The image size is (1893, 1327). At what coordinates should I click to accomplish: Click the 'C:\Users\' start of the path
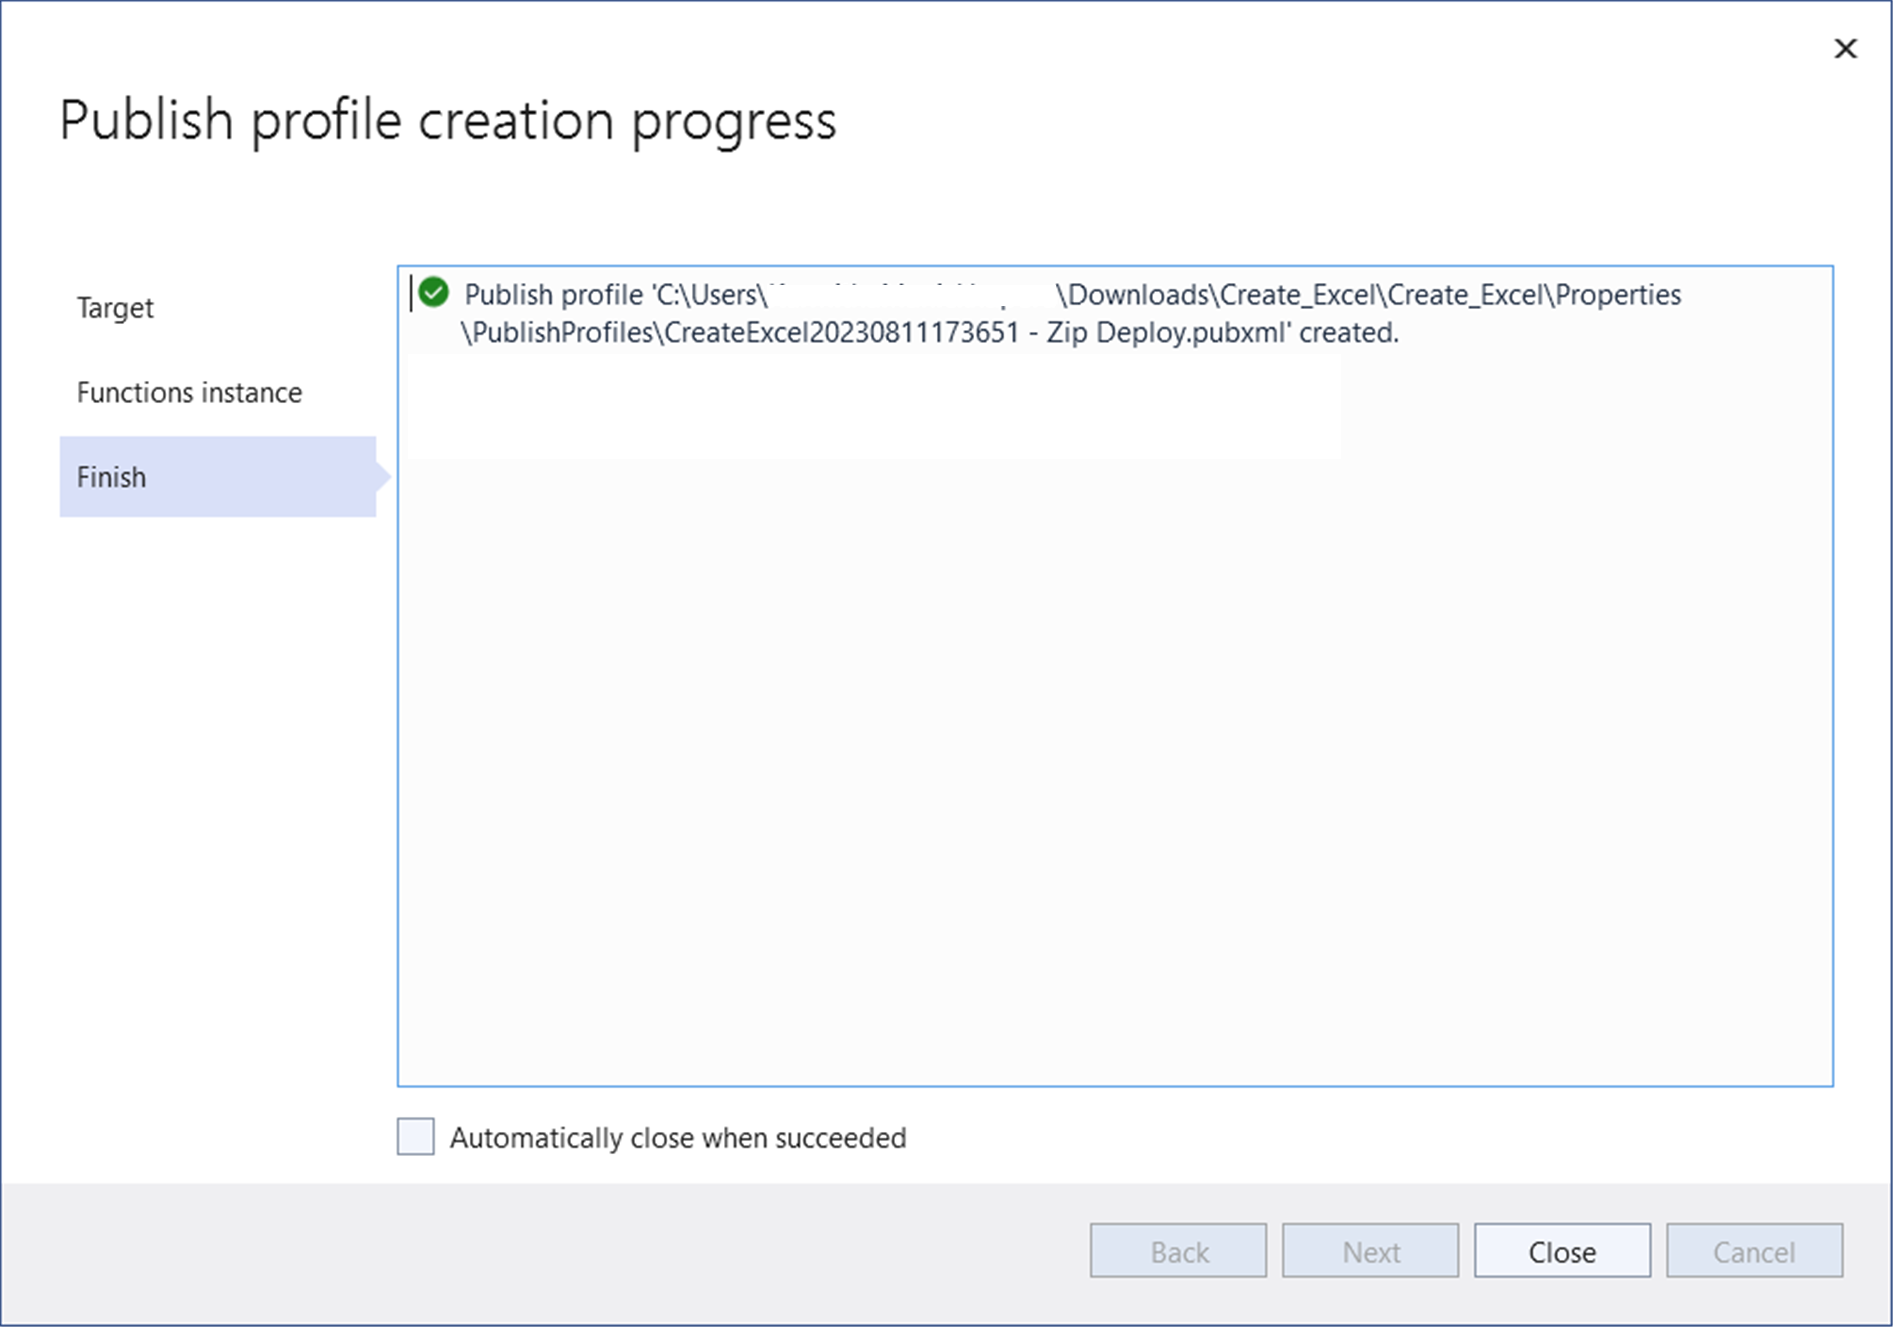click(x=709, y=295)
